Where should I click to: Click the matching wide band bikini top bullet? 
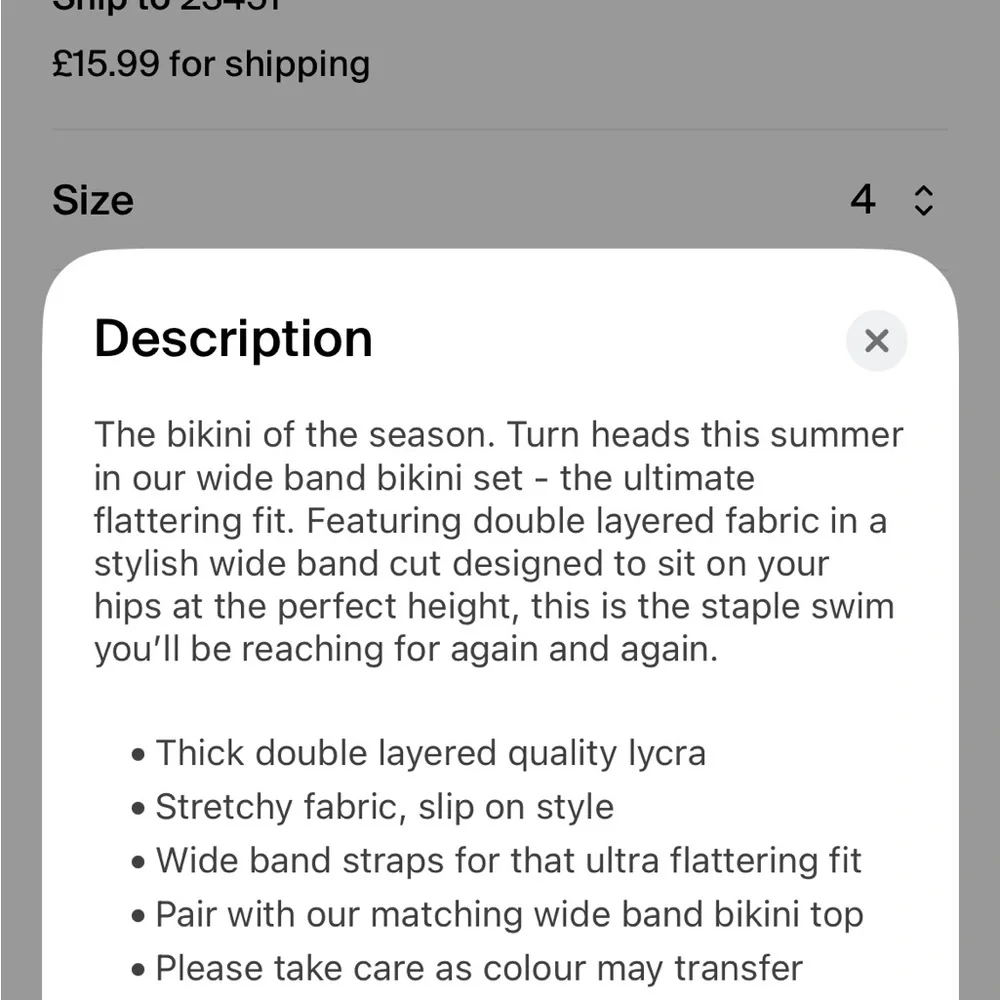(x=509, y=914)
